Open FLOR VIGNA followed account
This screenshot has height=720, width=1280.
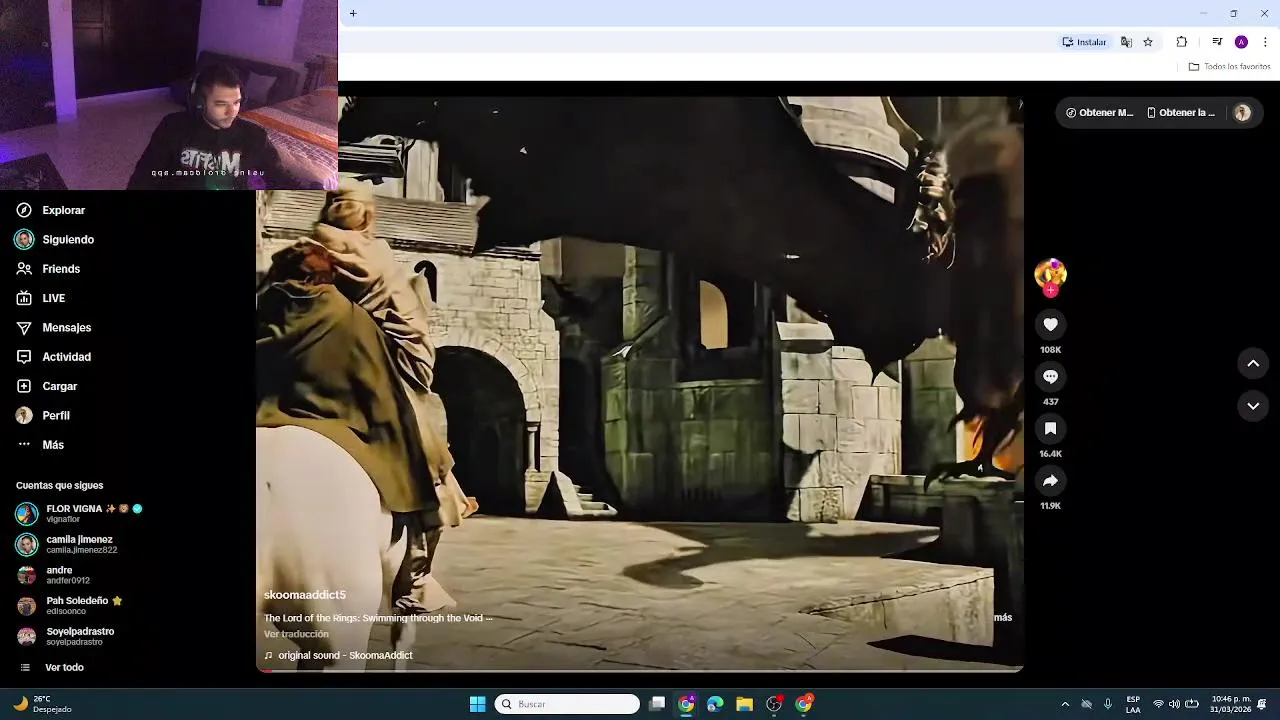click(79, 513)
